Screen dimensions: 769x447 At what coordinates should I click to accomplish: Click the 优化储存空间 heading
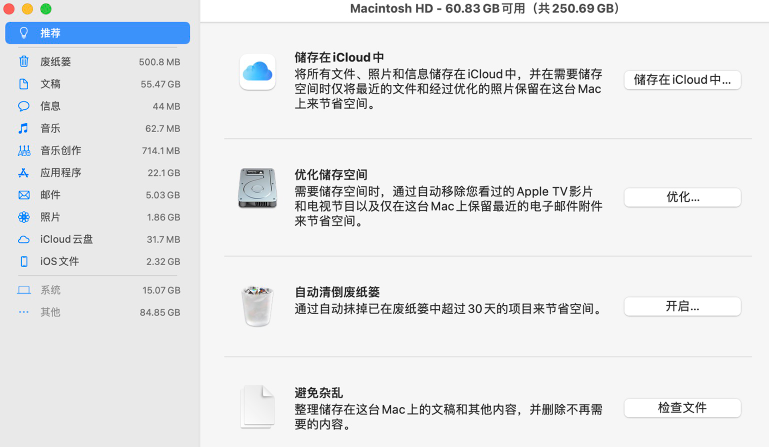[x=331, y=175]
